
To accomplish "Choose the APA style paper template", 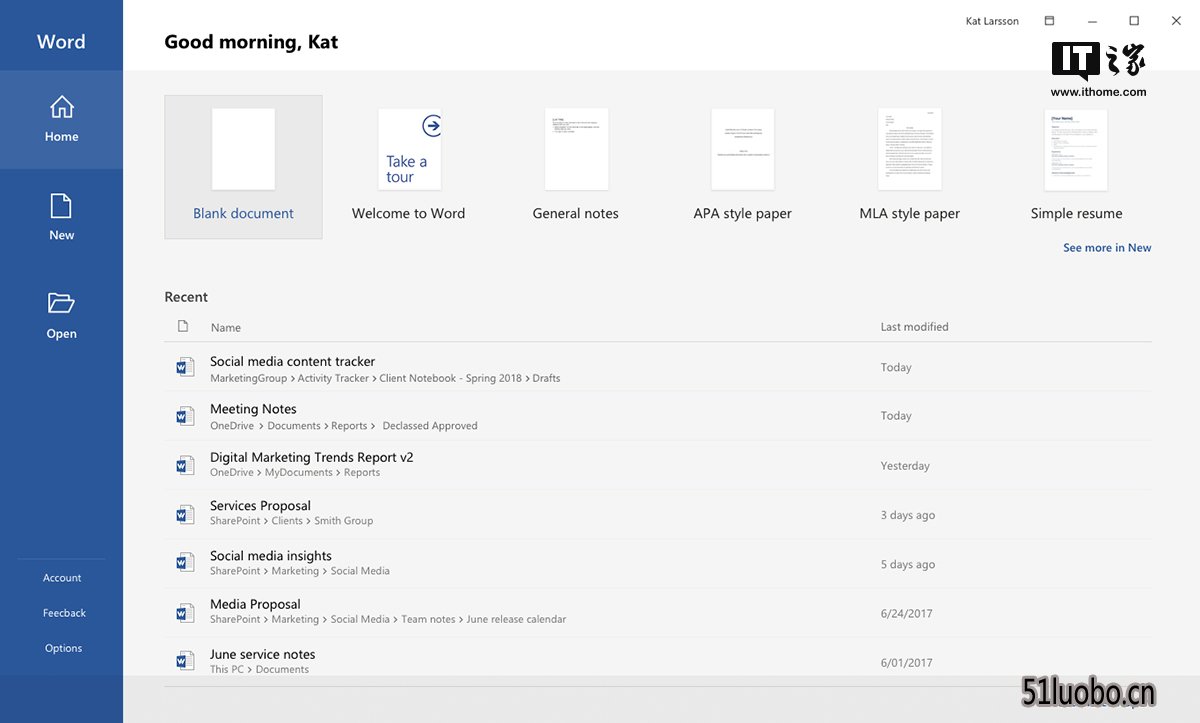I will coord(742,167).
